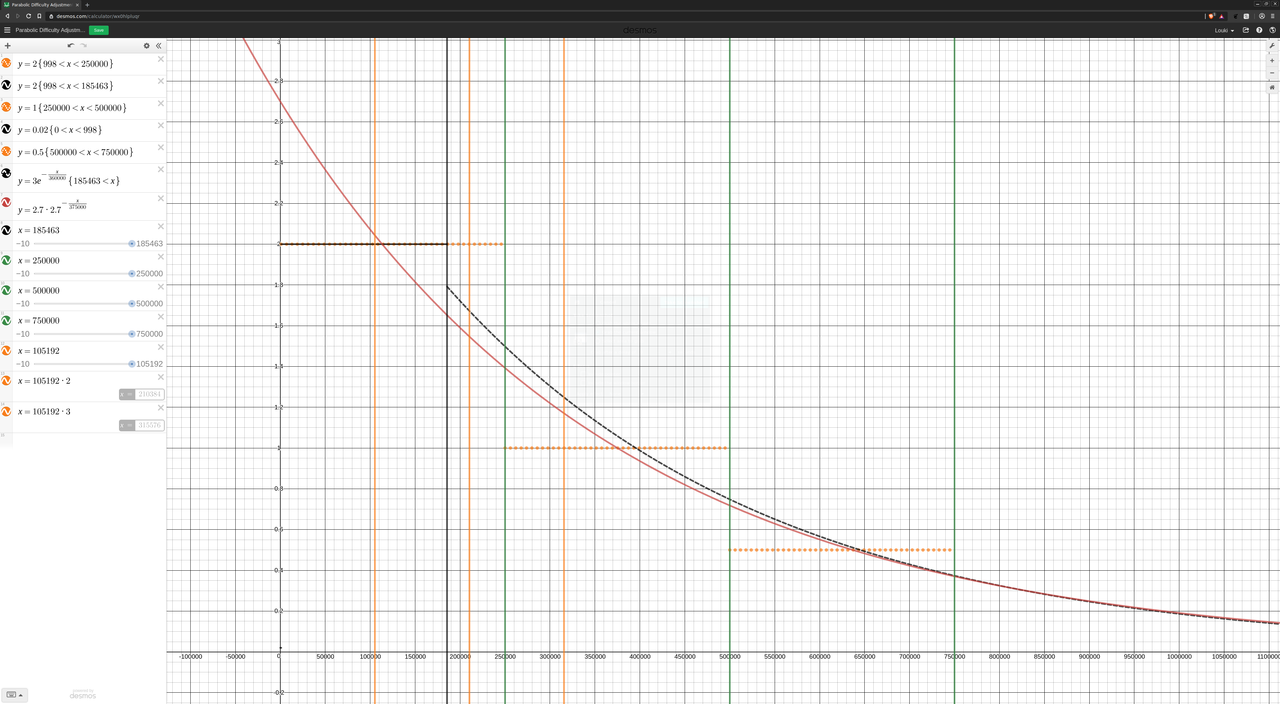This screenshot has height=704, width=1280.
Task: Hide the x=500000 green line
Action: (x=6, y=290)
